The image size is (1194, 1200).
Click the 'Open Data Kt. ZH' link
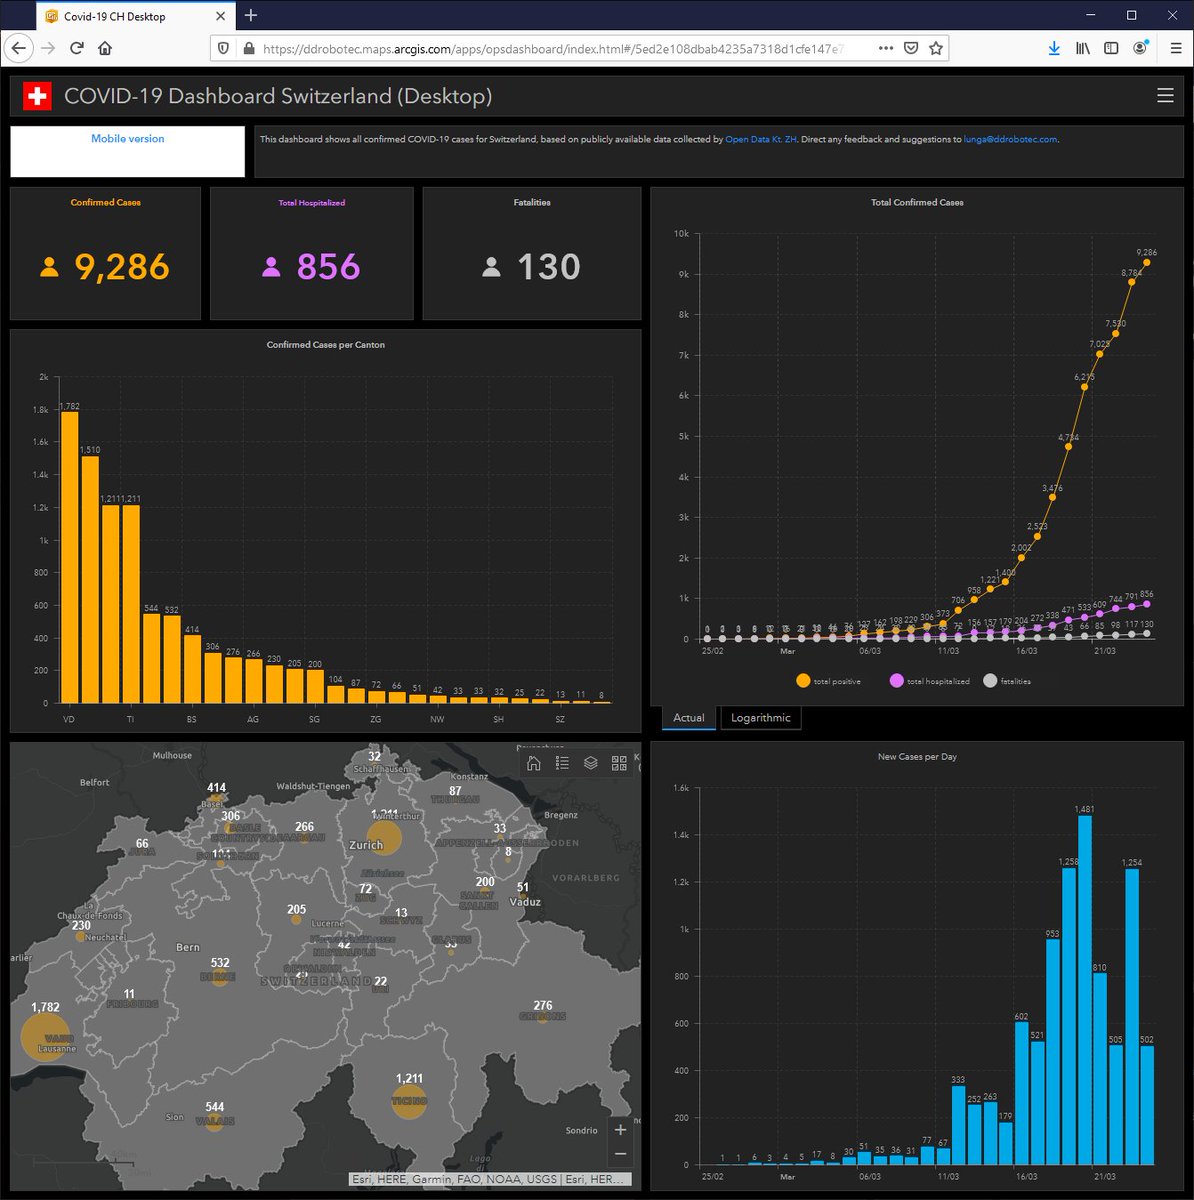tap(760, 139)
